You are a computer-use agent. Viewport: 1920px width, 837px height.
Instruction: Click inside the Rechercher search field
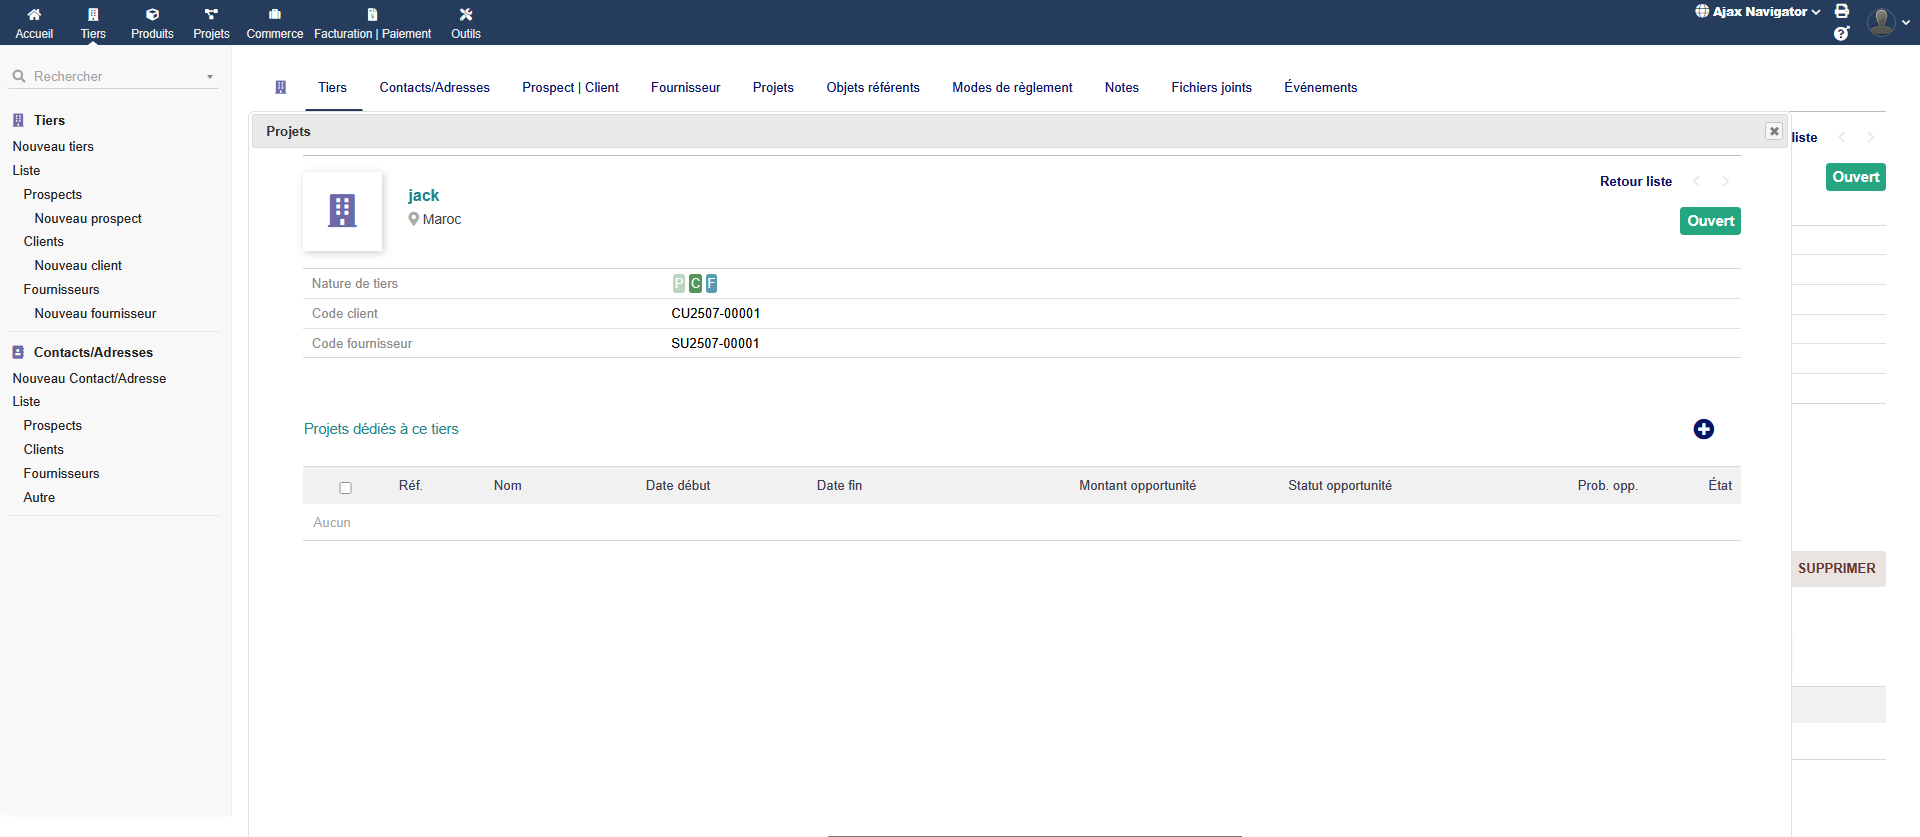tap(110, 77)
